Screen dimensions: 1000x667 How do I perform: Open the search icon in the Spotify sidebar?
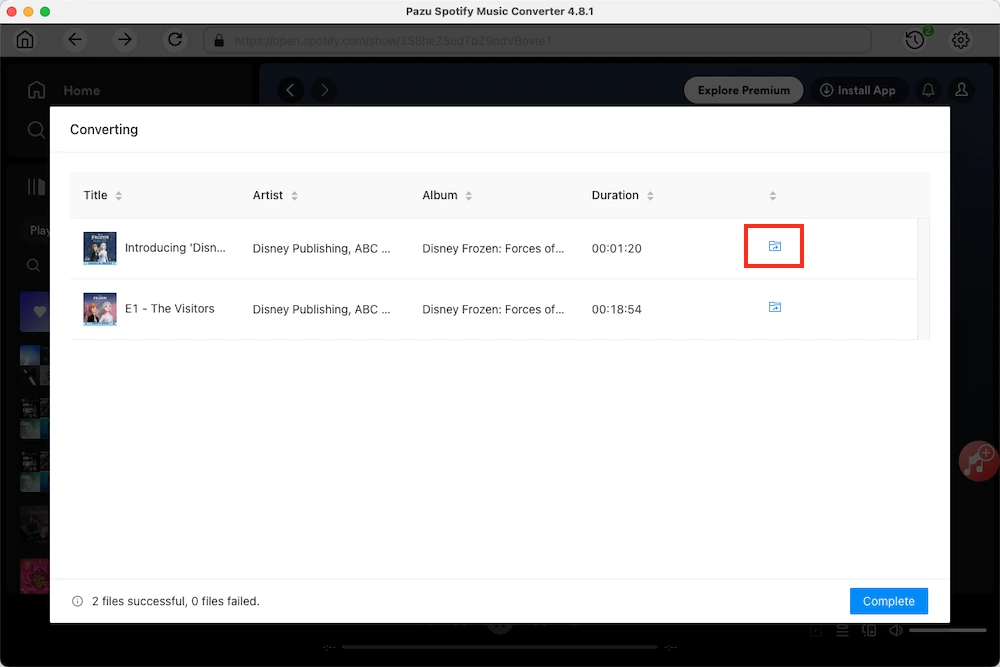click(x=36, y=129)
